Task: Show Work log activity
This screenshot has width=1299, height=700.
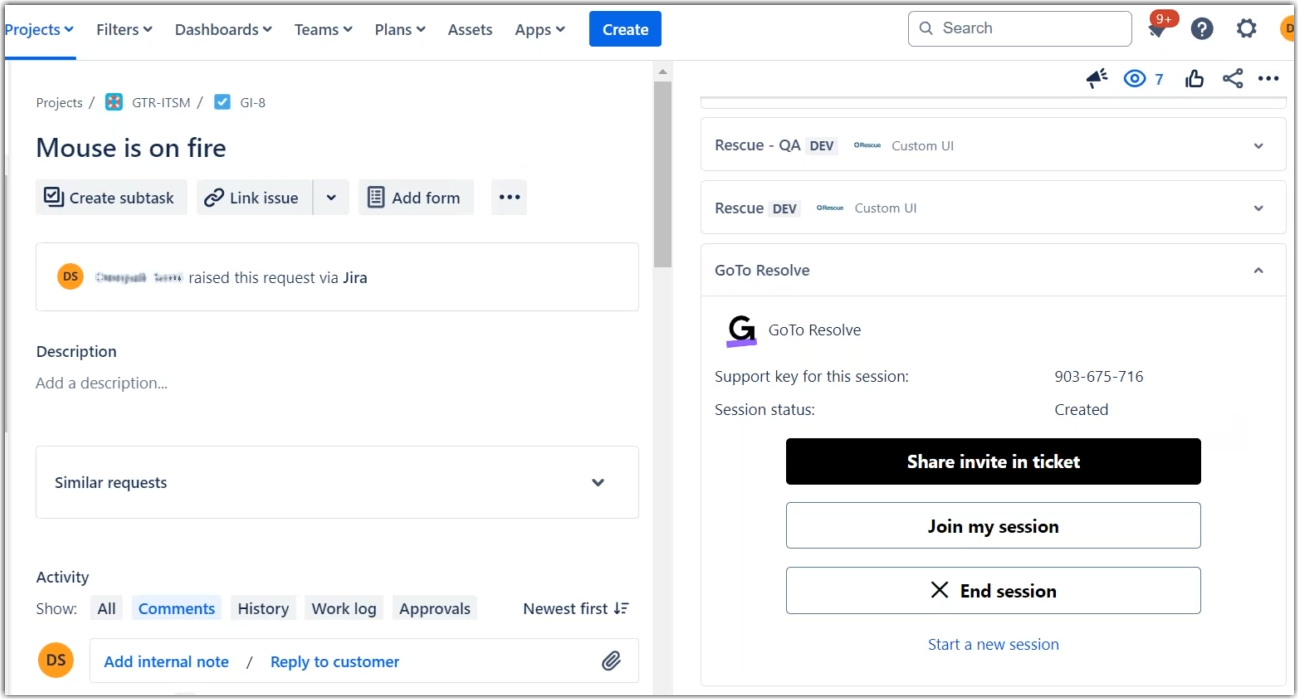Action: 344,608
